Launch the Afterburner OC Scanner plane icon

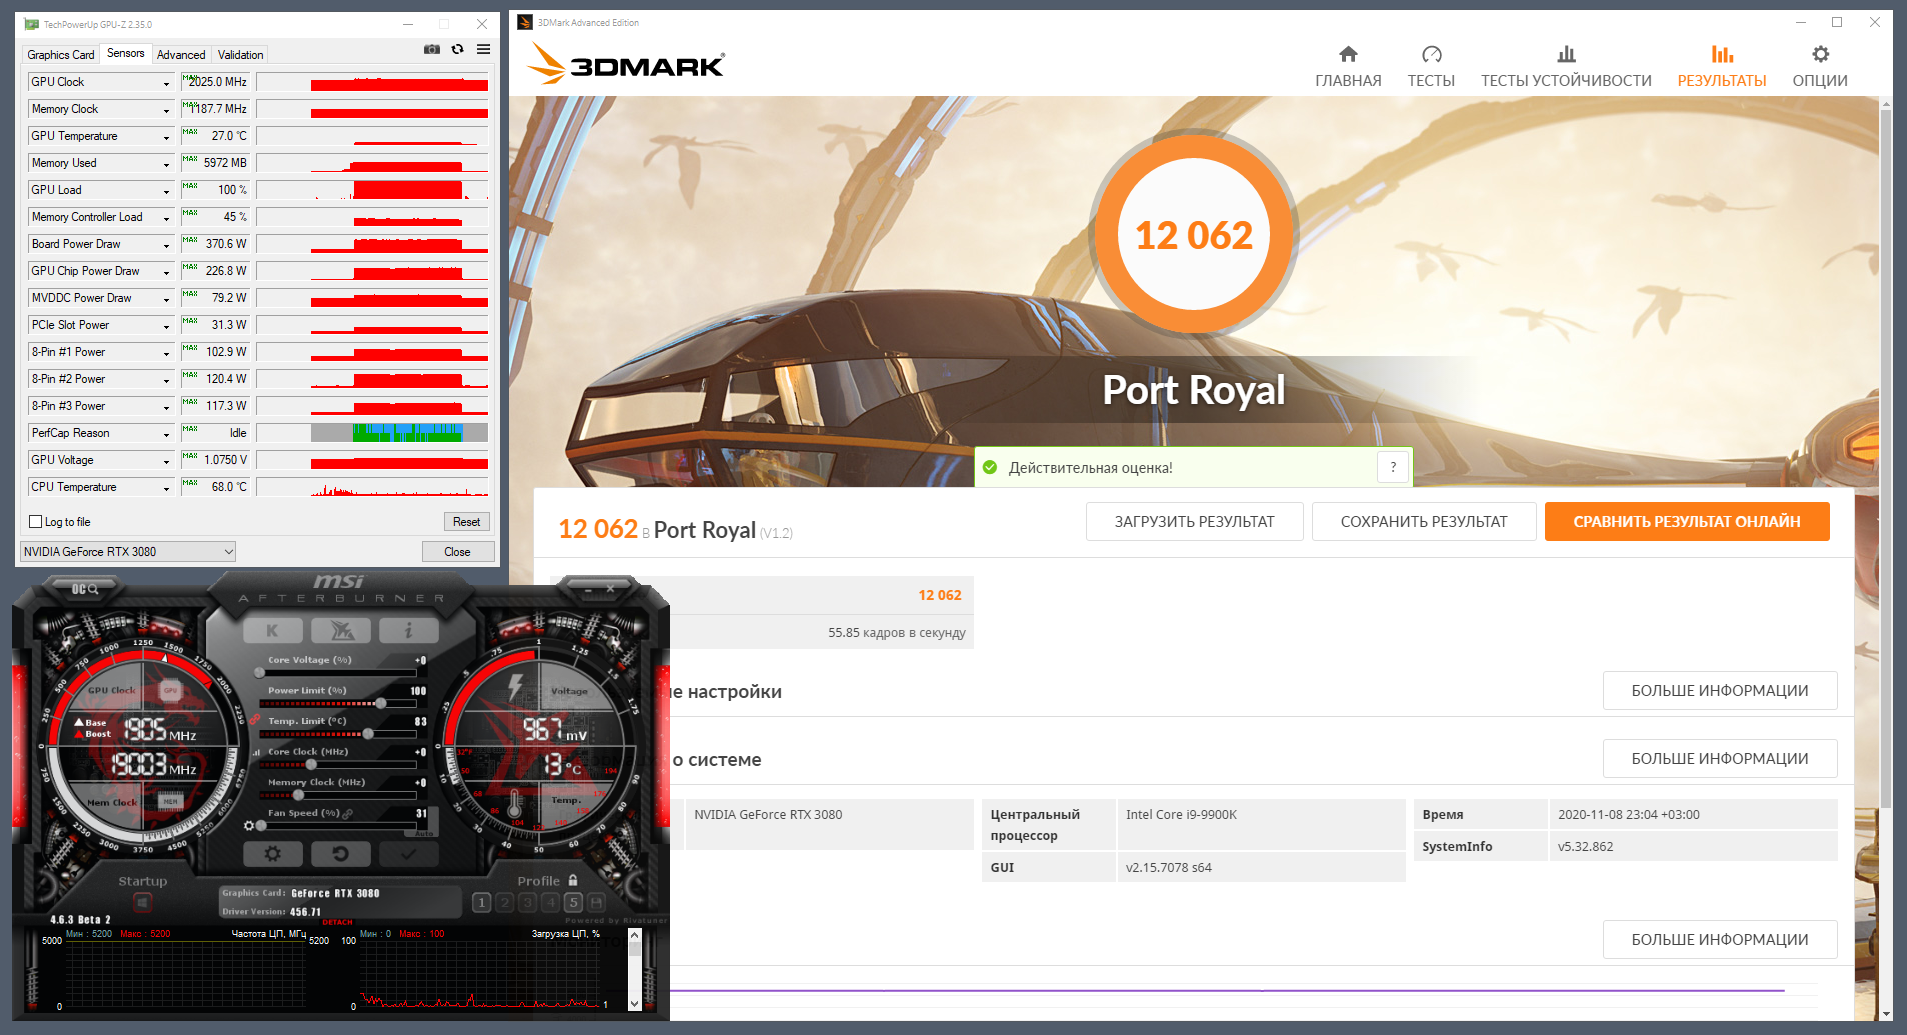click(x=341, y=630)
